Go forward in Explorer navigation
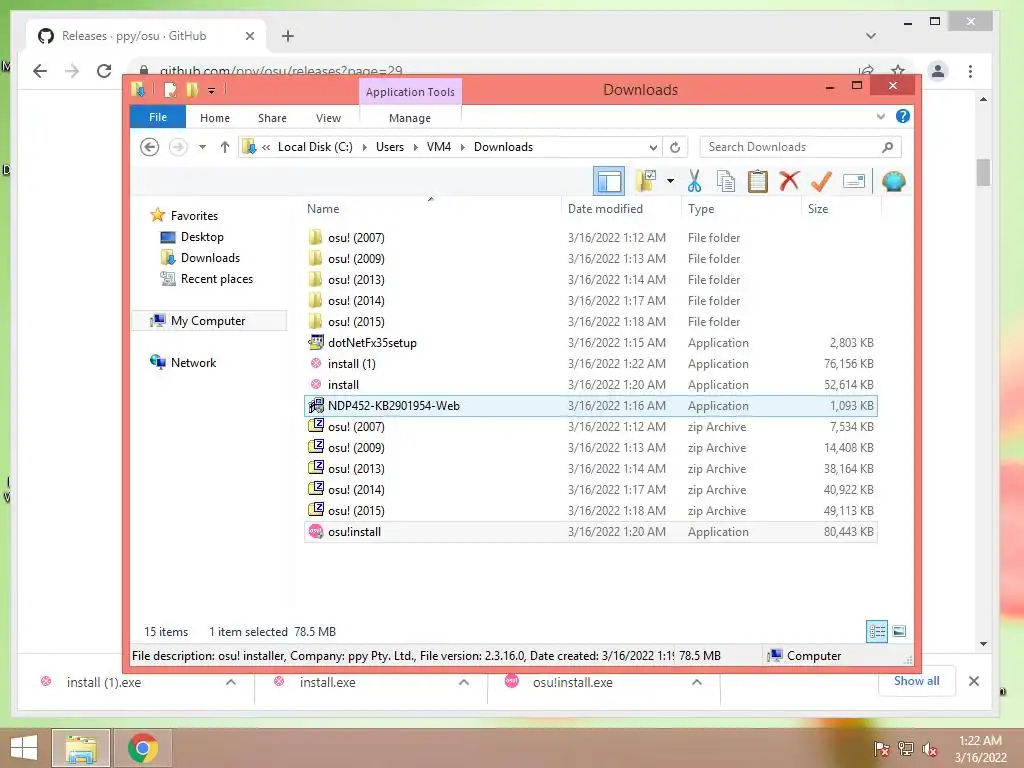This screenshot has height=768, width=1024. [x=178, y=147]
